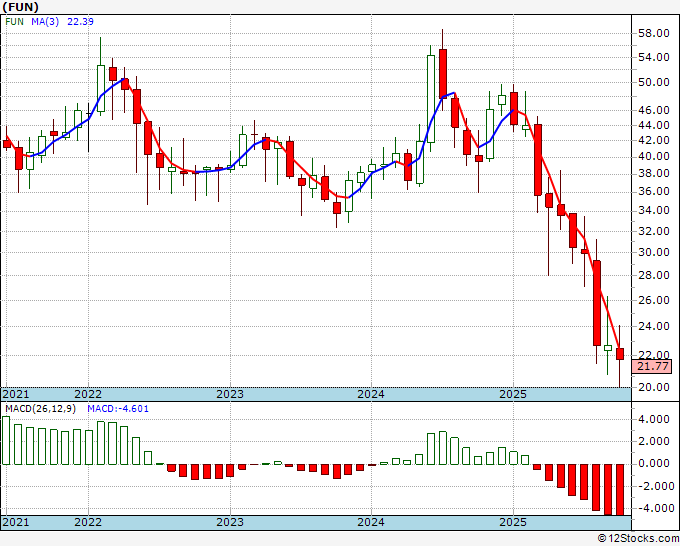Click the last red candle at 21.77
680x546 pixels.
620,354
